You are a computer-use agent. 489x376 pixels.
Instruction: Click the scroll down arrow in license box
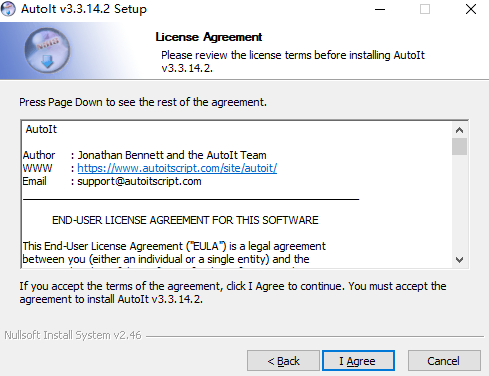pos(459,260)
